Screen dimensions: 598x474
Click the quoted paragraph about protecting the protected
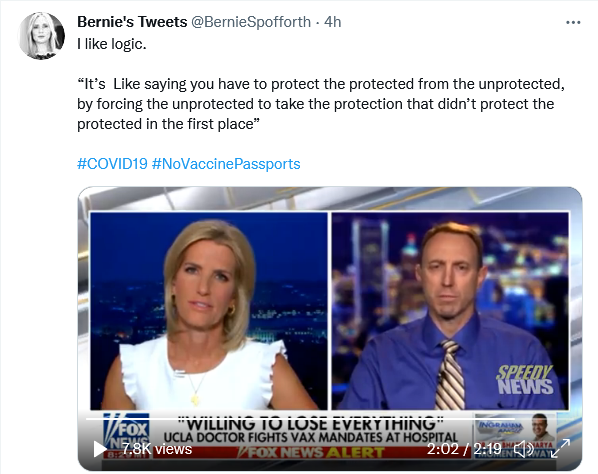(321, 104)
